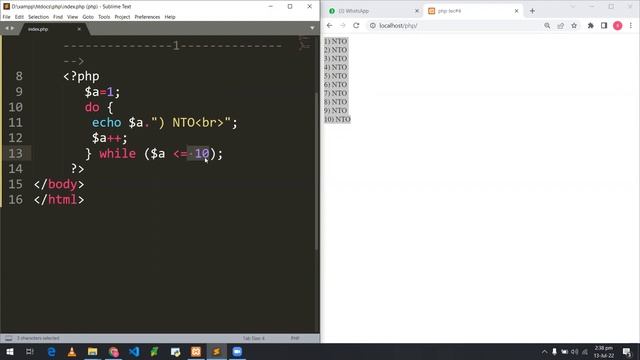Change Tab Size in status bar
Image resolution: width=640 pixels, height=360 pixels.
254,338
